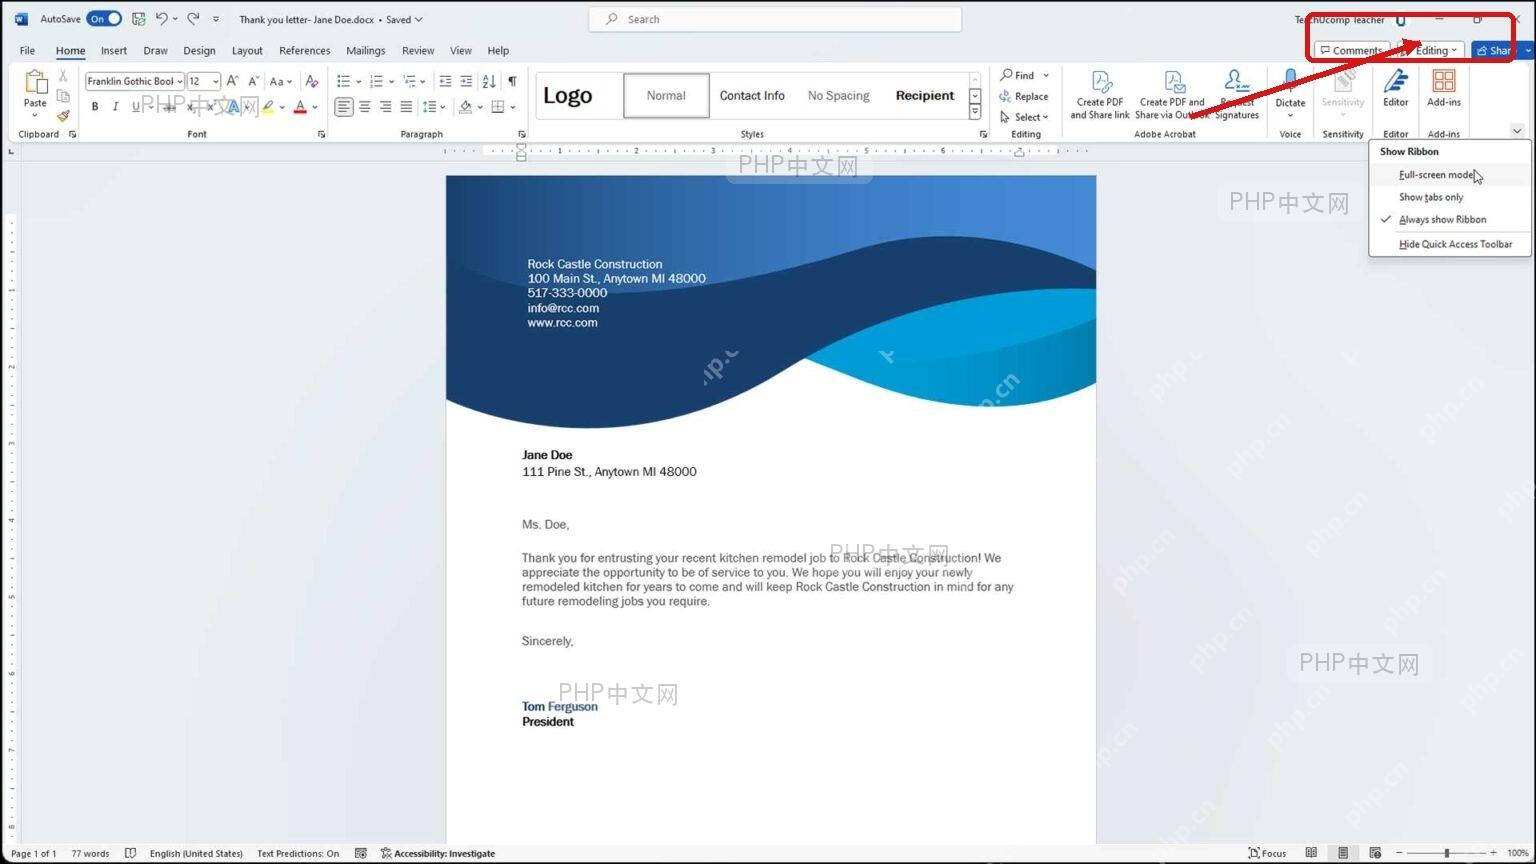Click Hide Quick Access Toolbar
Viewport: 1536px width, 864px height.
(x=1455, y=244)
